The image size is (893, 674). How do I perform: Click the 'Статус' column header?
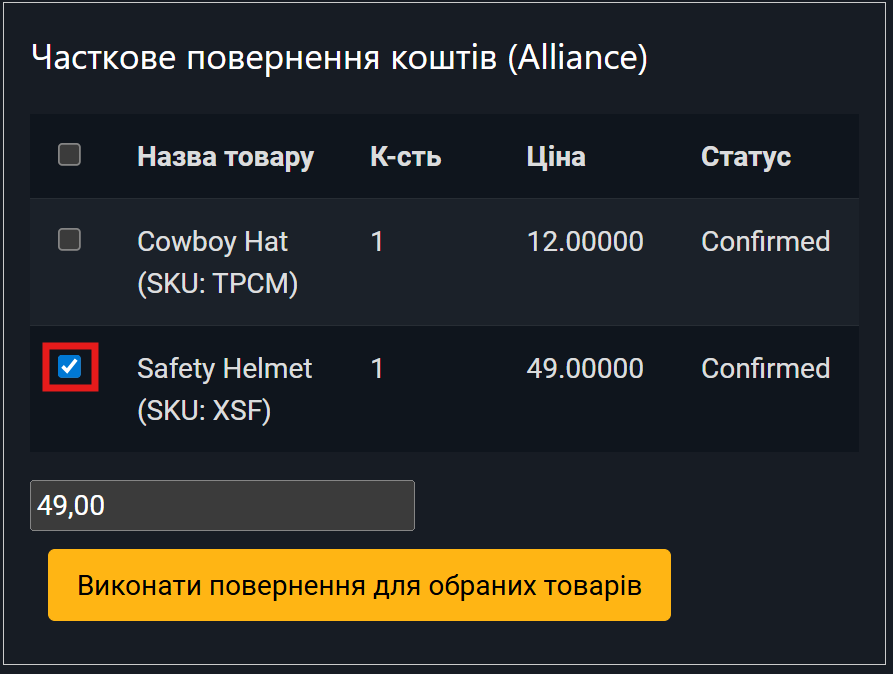746,157
